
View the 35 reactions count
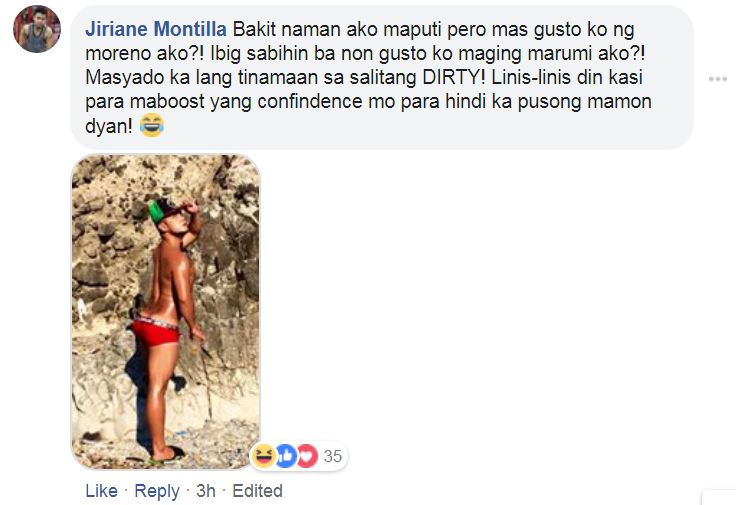click(333, 456)
